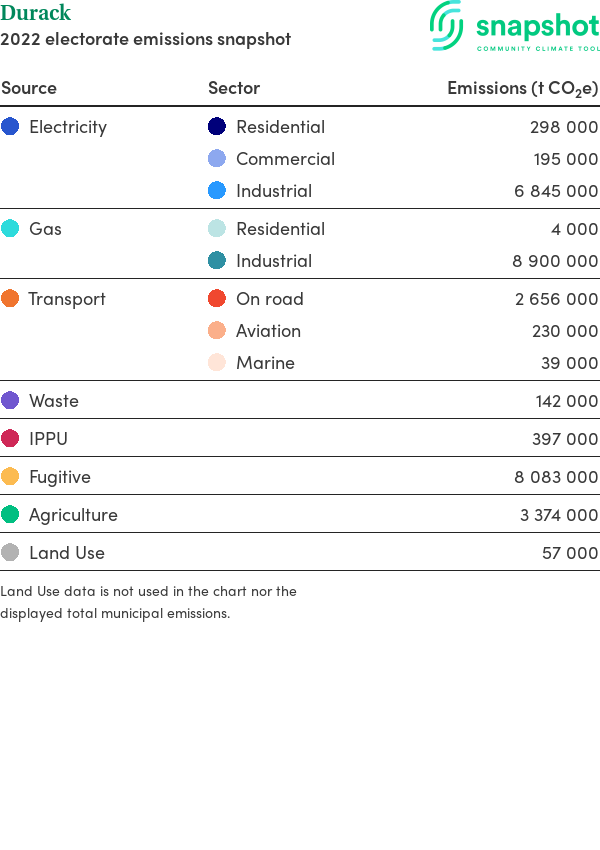Click the Snapshot fingerprint logo icon
Image resolution: width=600 pixels, height=850 pixels.
[x=447, y=25]
